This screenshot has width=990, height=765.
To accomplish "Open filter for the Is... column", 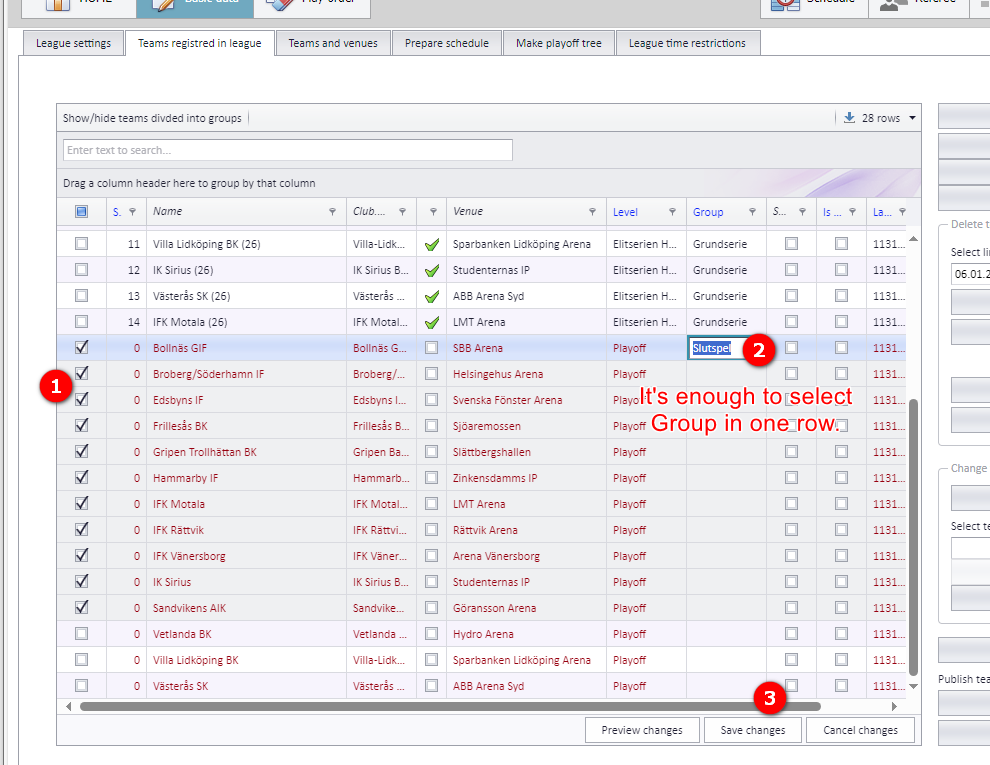I will coord(852,212).
